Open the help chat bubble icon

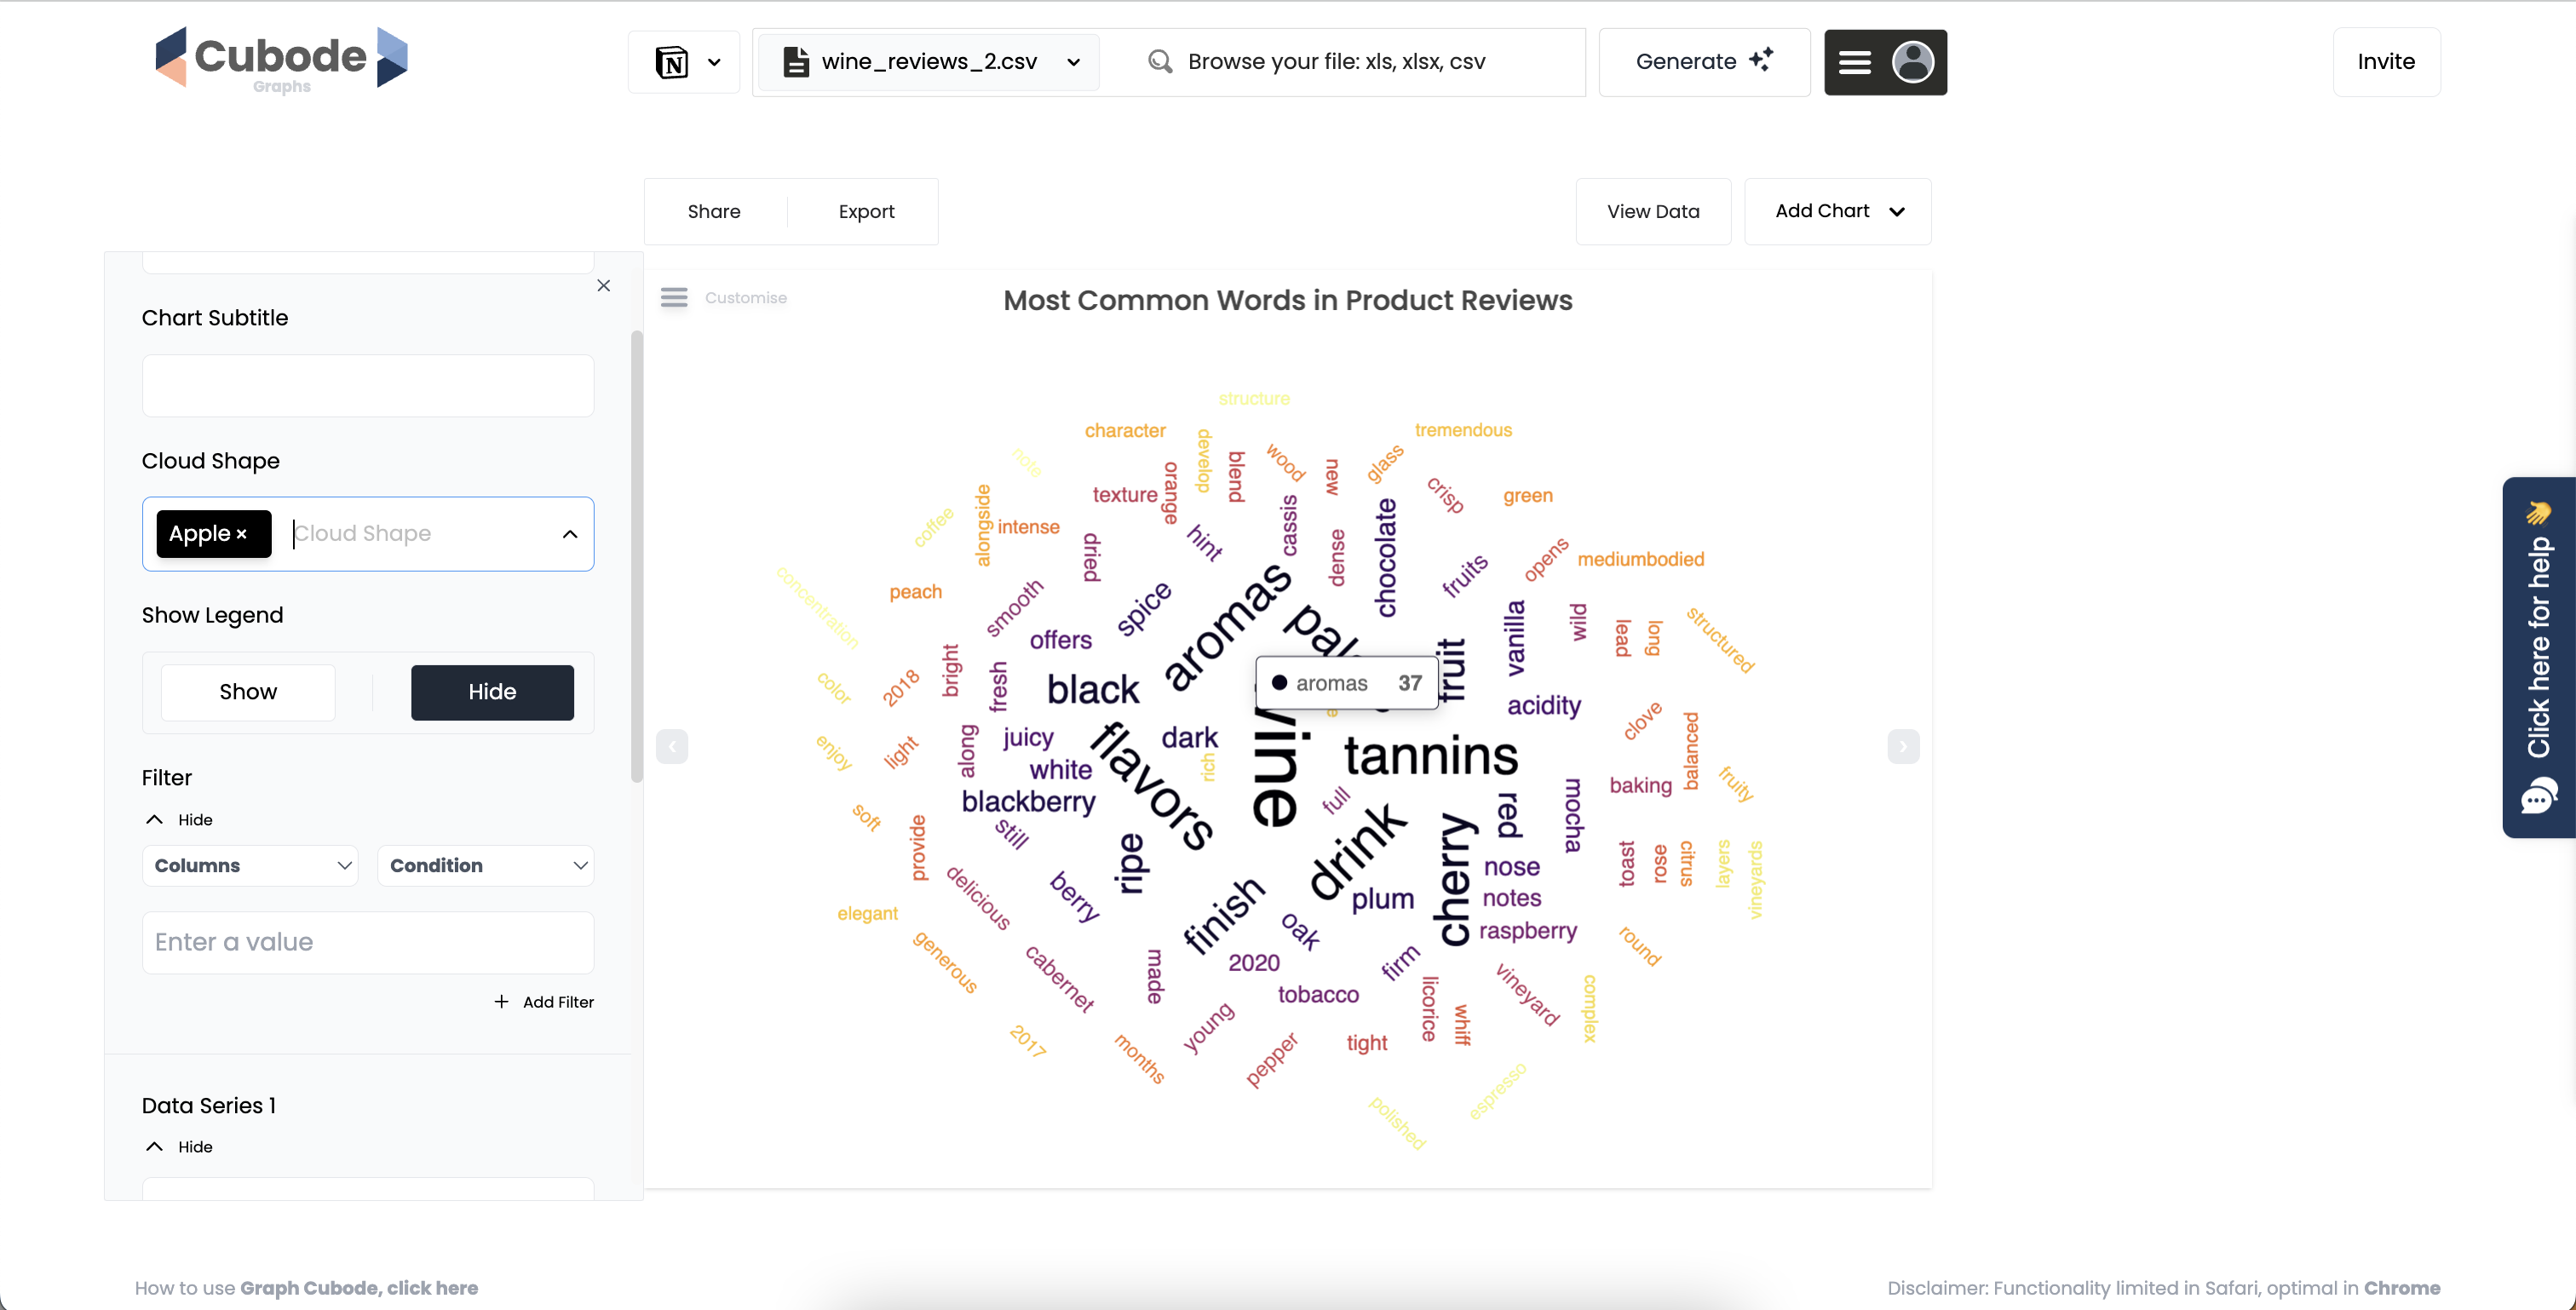click(x=2538, y=797)
